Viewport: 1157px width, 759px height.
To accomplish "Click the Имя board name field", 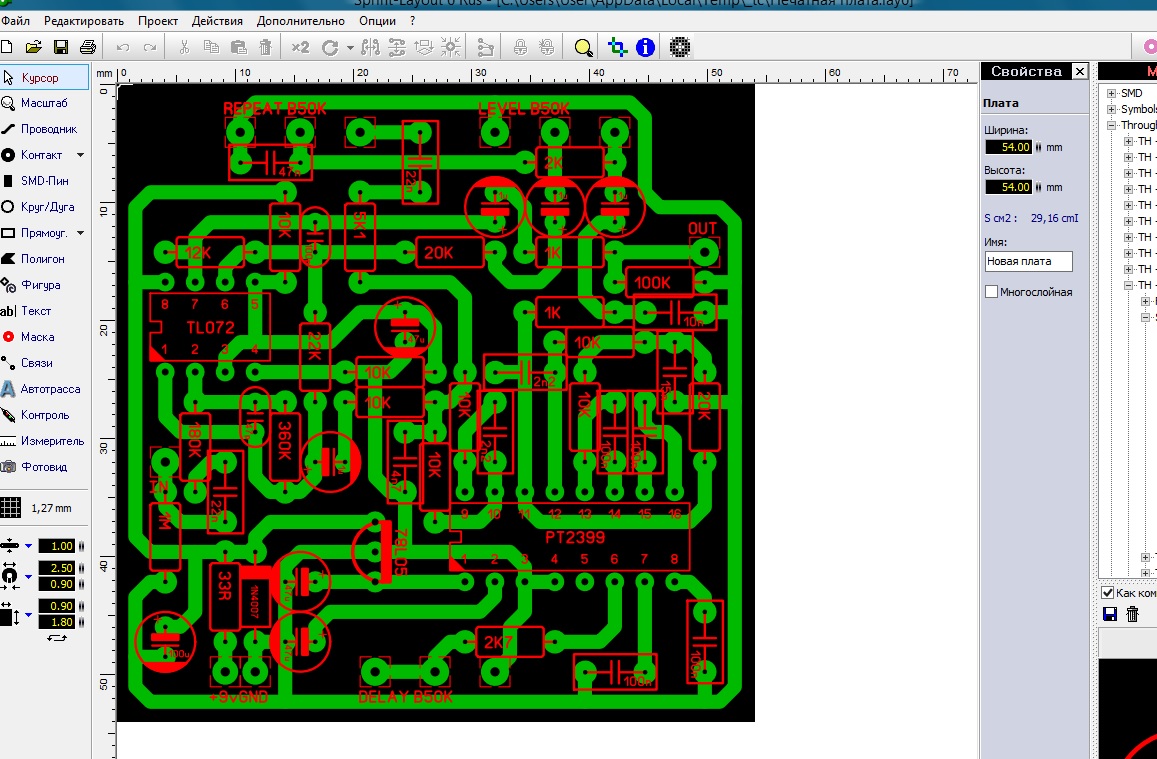I will click(1029, 261).
